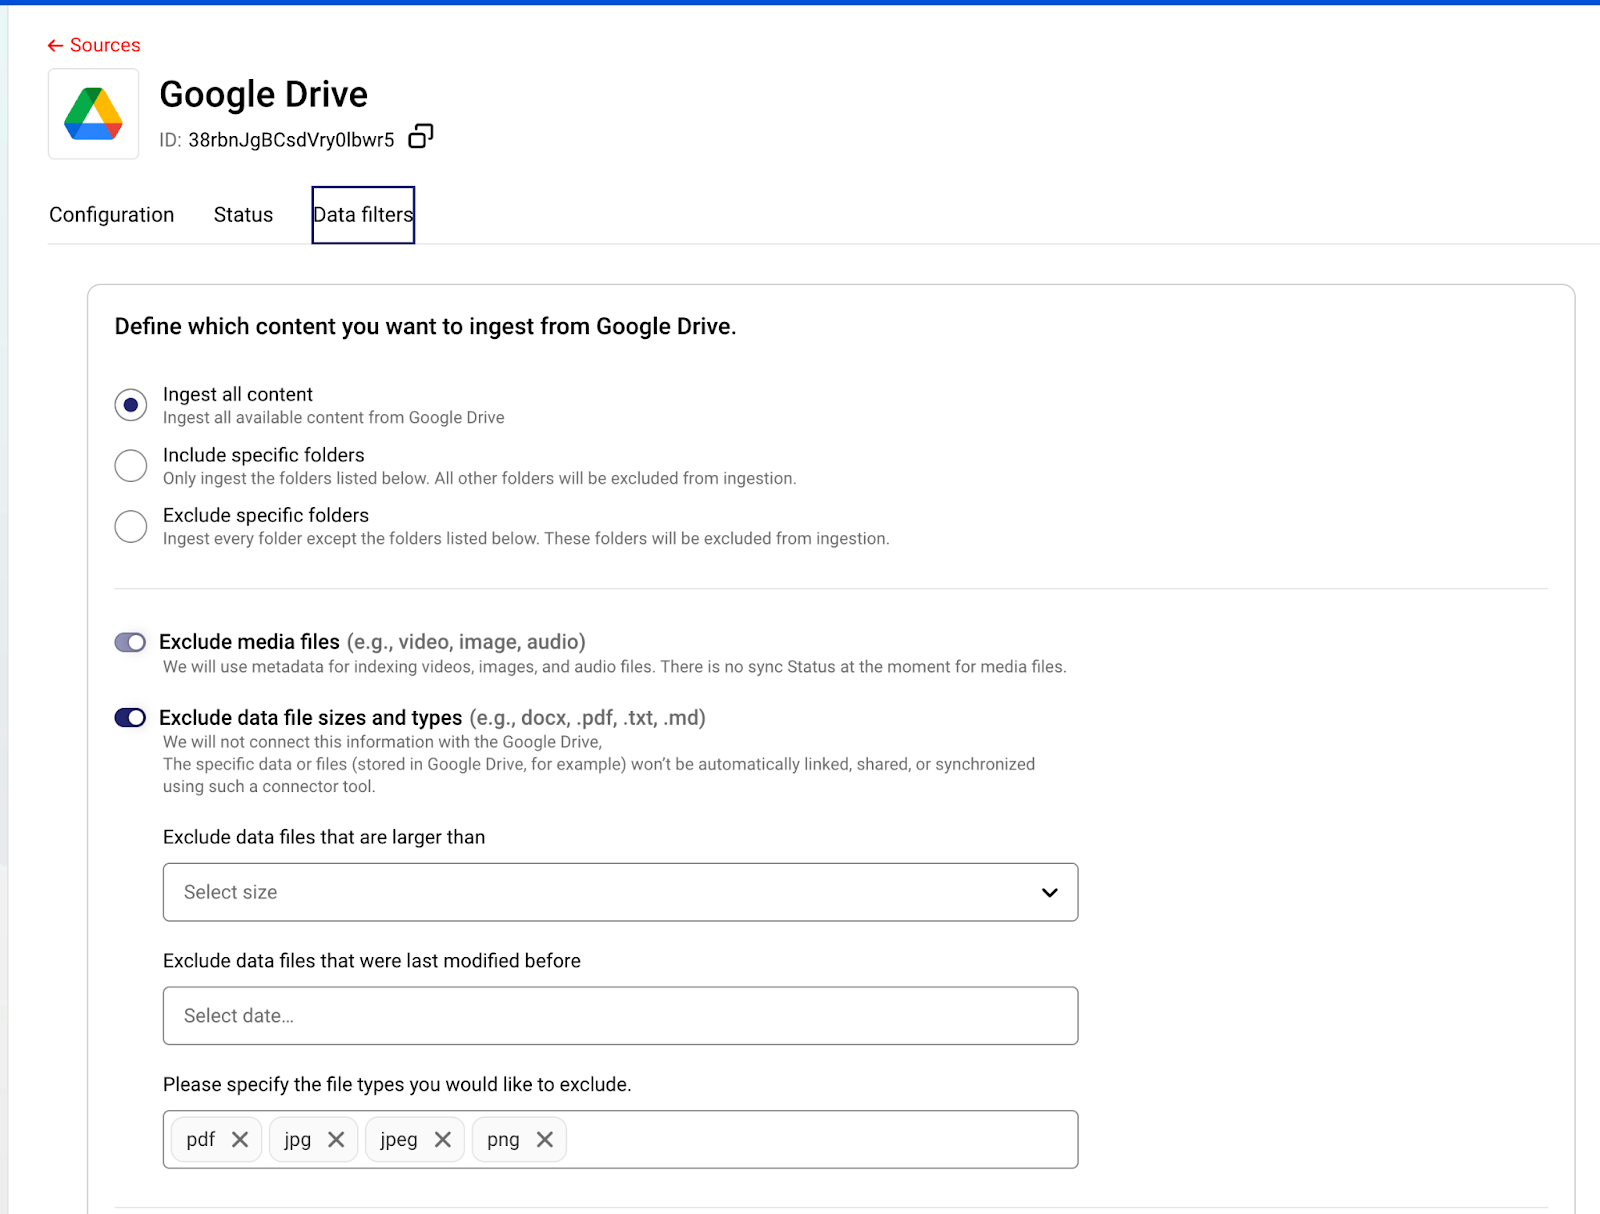Choose Include specific folders radio button

click(131, 465)
